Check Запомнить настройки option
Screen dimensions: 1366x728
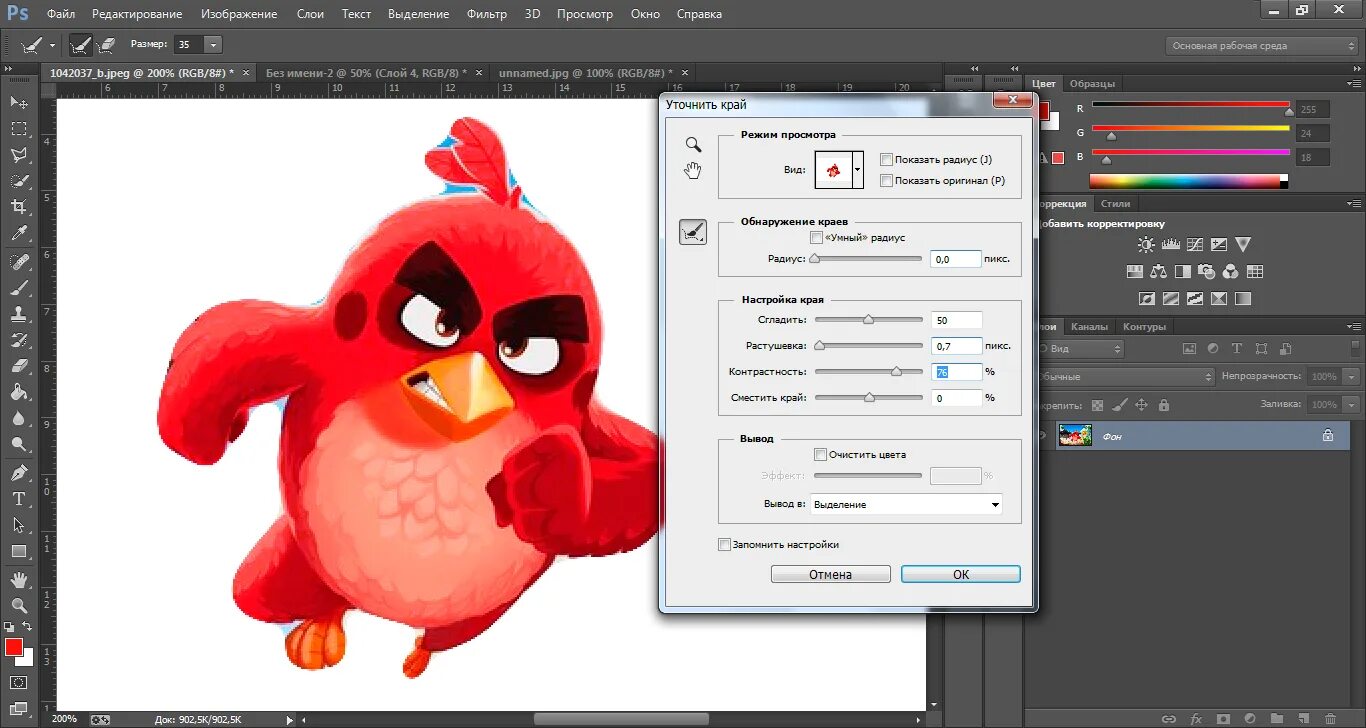point(725,545)
